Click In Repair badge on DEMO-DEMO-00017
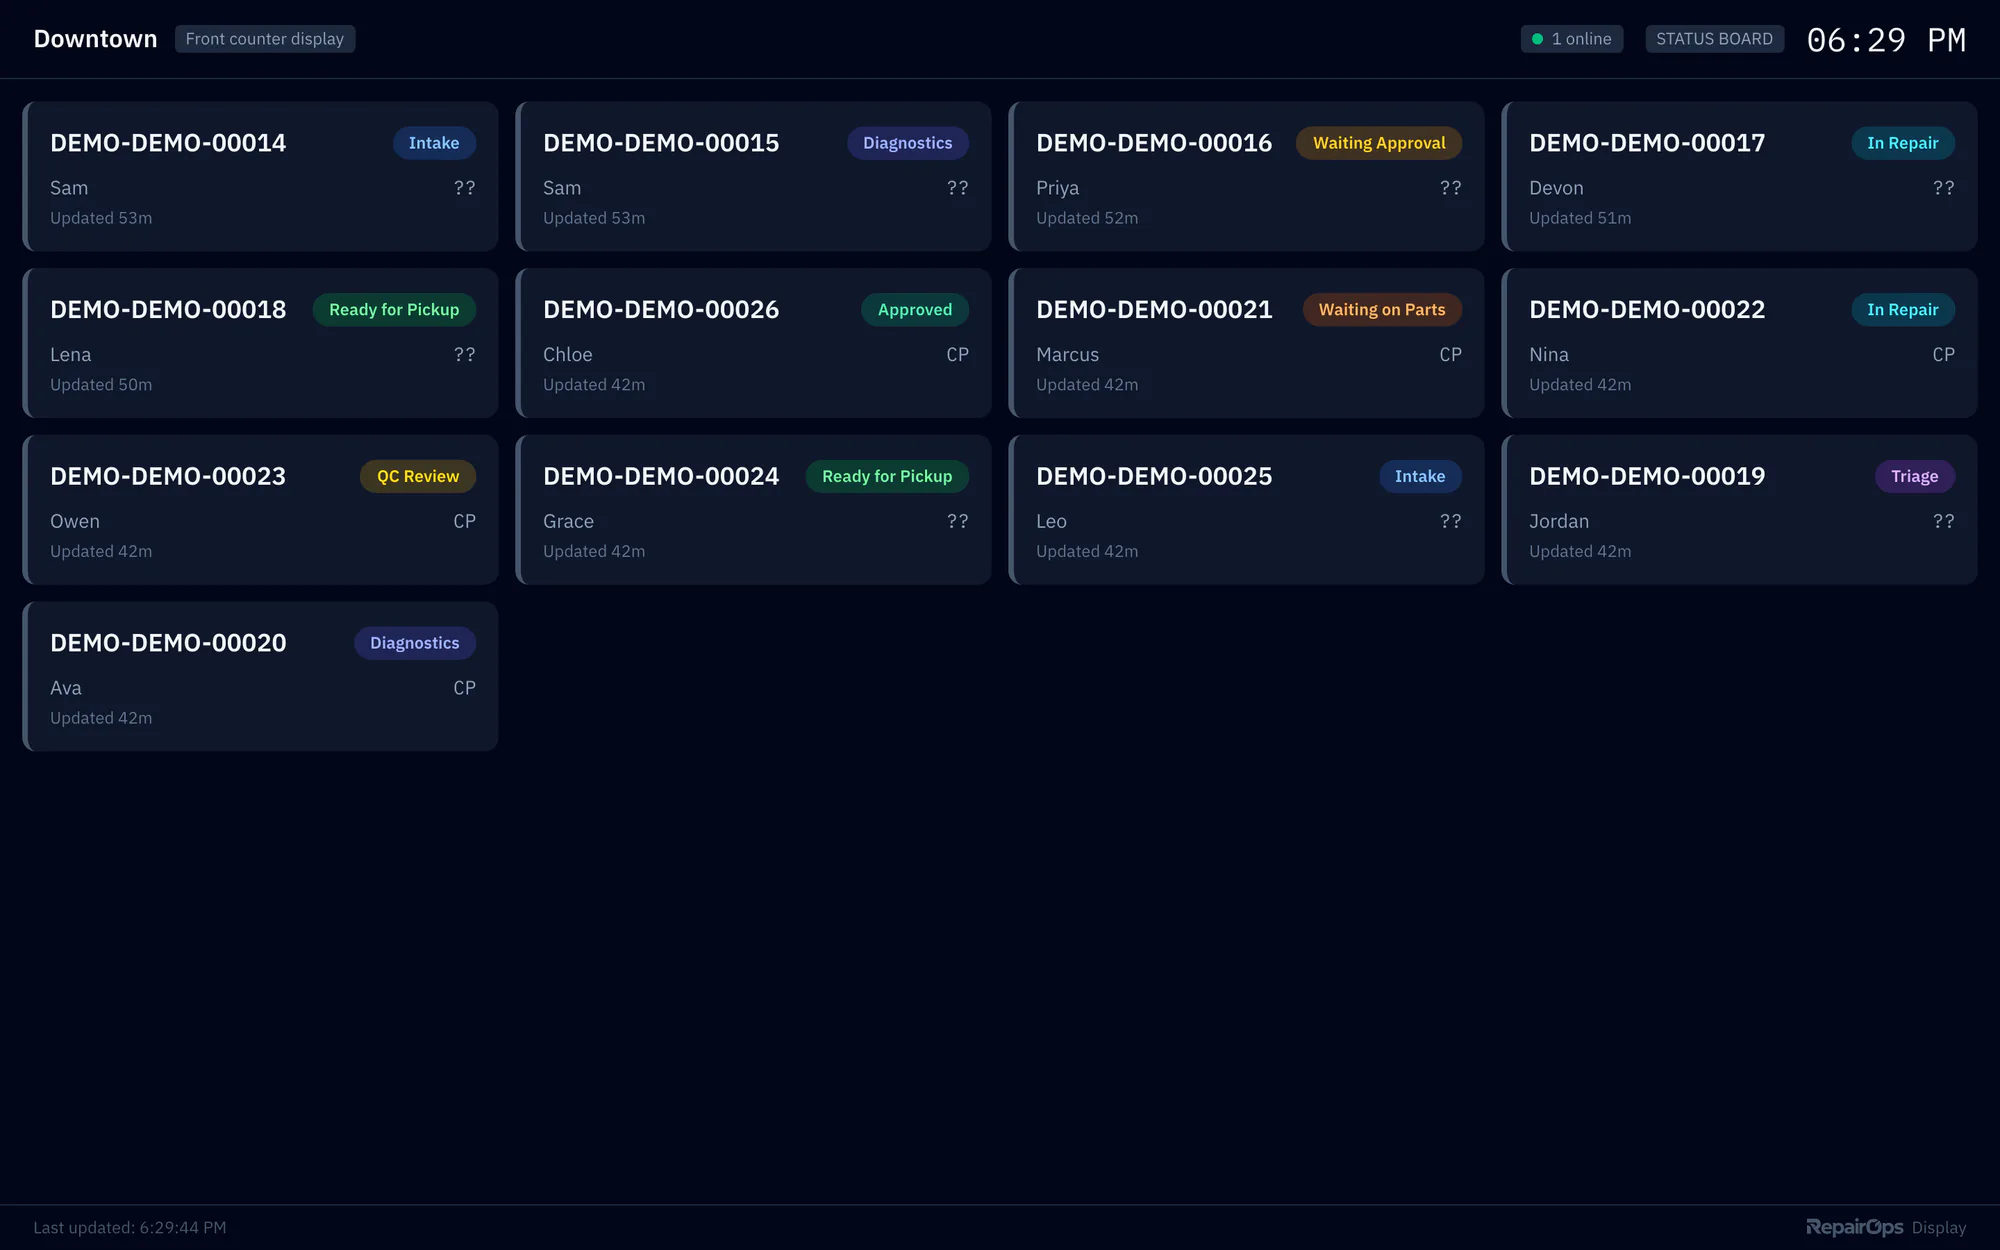 [1903, 143]
